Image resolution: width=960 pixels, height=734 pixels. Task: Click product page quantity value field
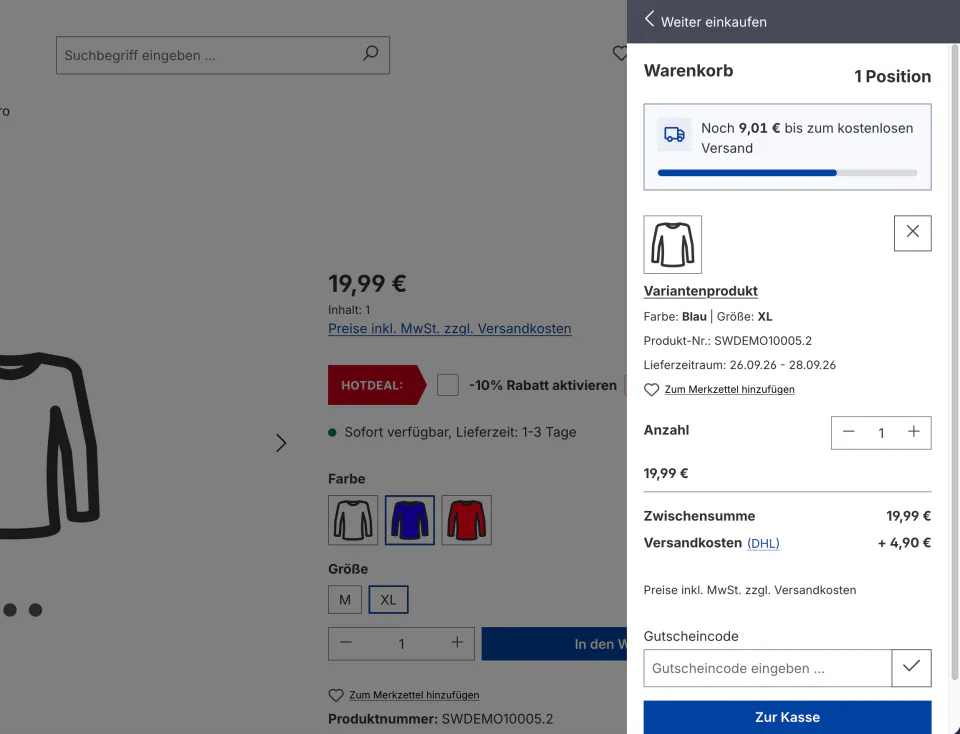(x=401, y=643)
